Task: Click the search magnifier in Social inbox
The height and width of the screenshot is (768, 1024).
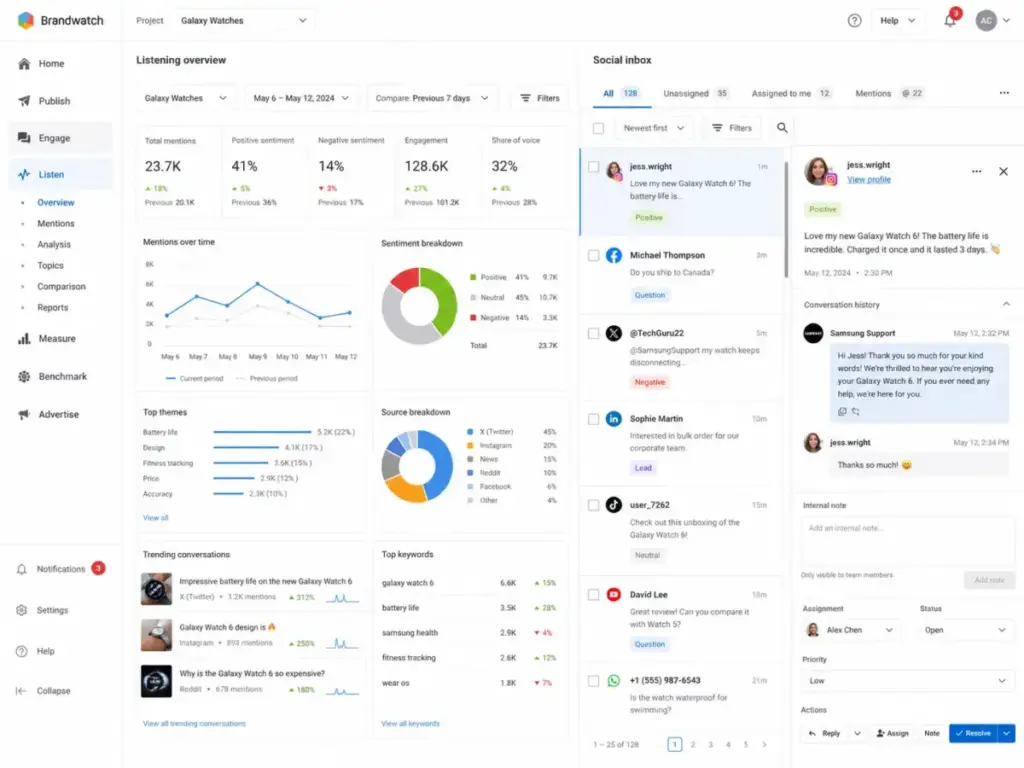Action: click(x=782, y=128)
